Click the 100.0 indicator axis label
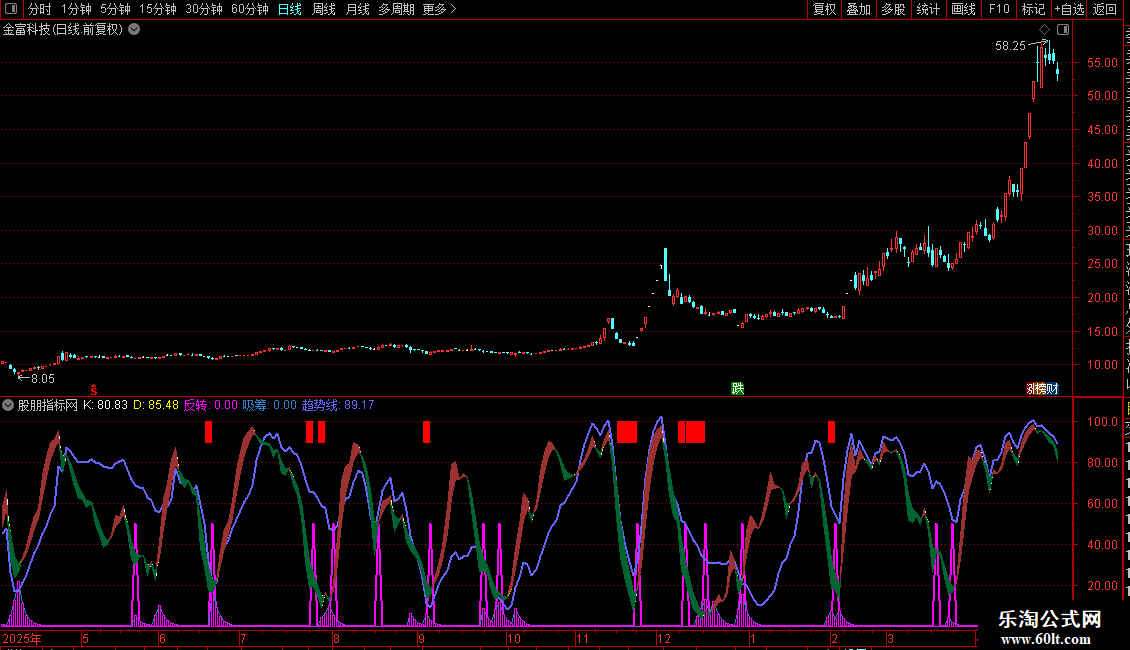 (1102, 422)
